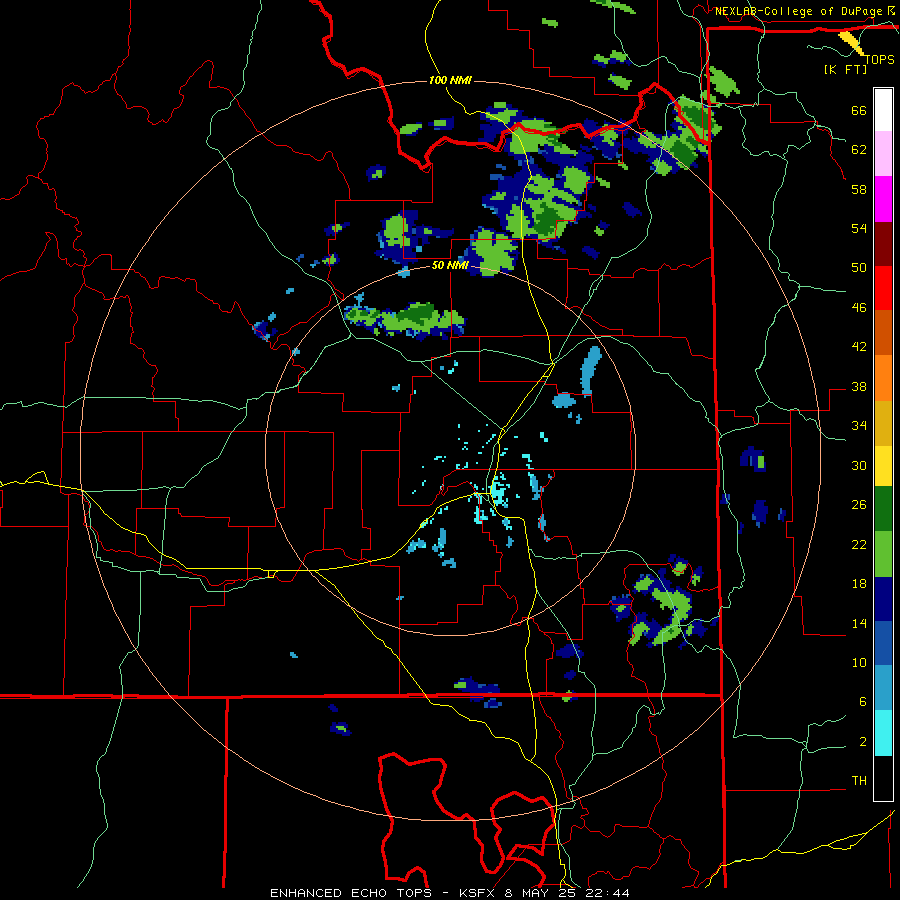Screen dimensions: 900x900
Task: Click the 46 legend value
Action: [x=859, y=308]
